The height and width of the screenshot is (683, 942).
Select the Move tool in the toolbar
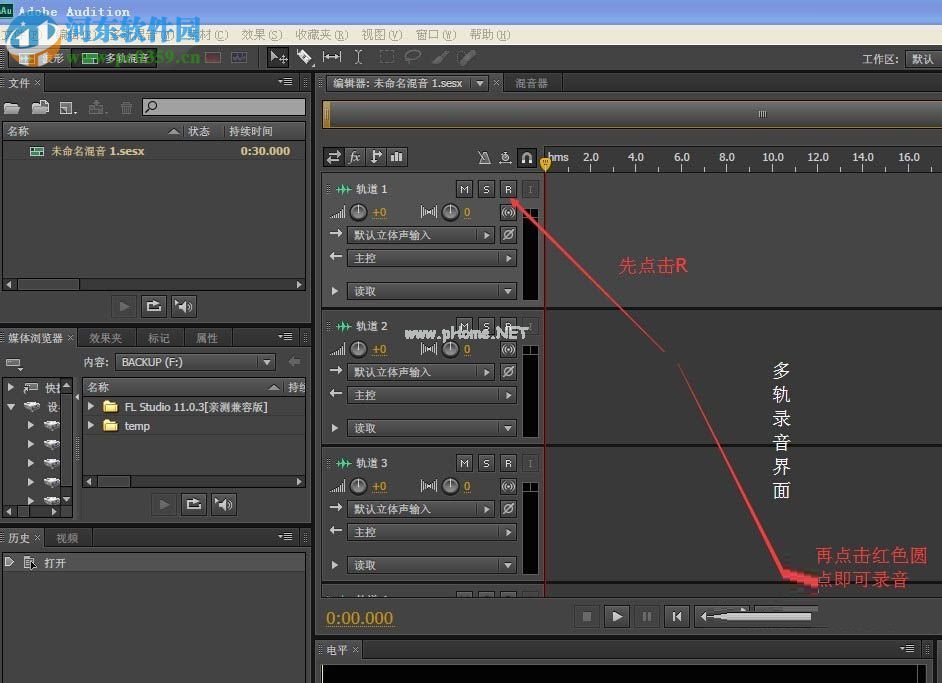tap(279, 58)
